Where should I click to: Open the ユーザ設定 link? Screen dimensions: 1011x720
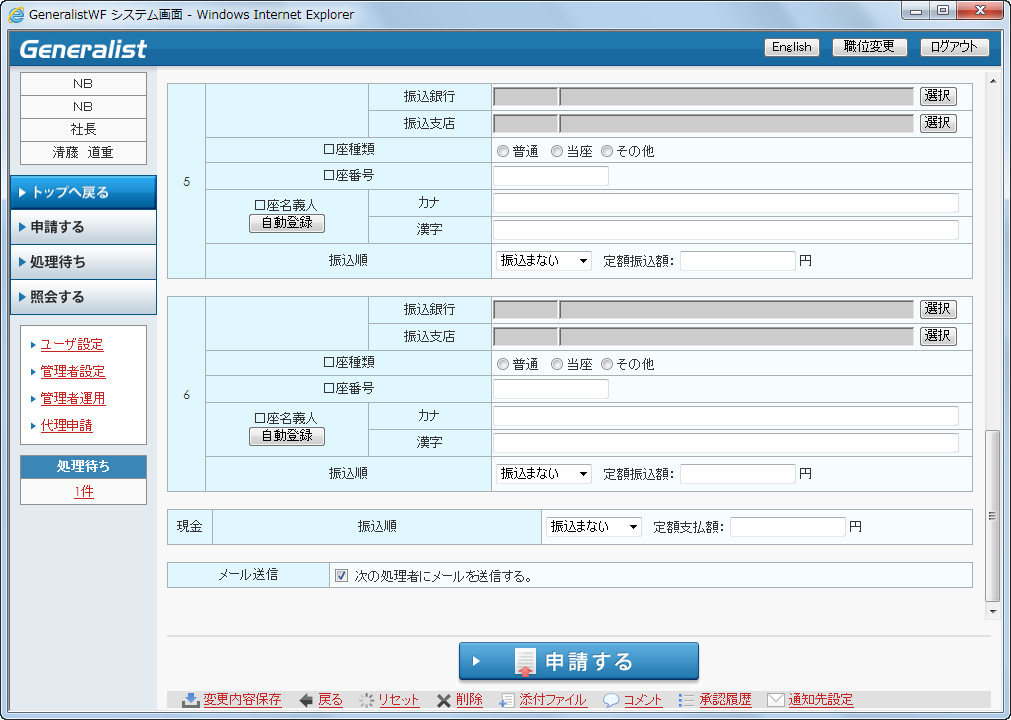[x=71, y=345]
